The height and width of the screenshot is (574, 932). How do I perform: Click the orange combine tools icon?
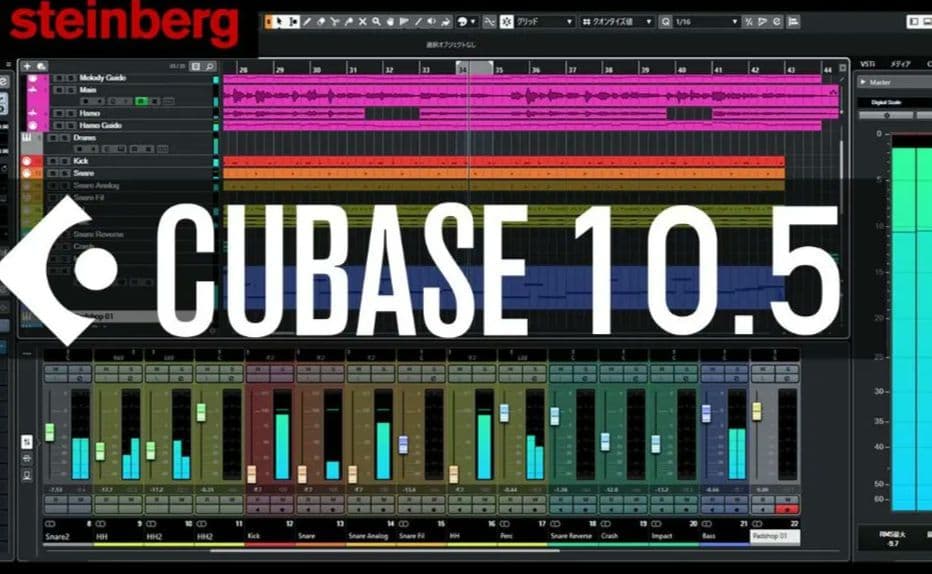point(269,22)
